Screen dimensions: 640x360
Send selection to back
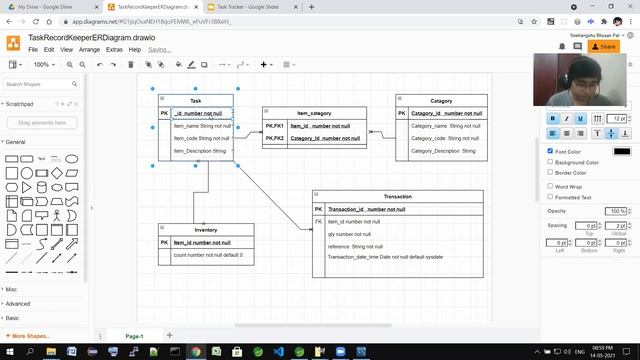click(x=161, y=64)
